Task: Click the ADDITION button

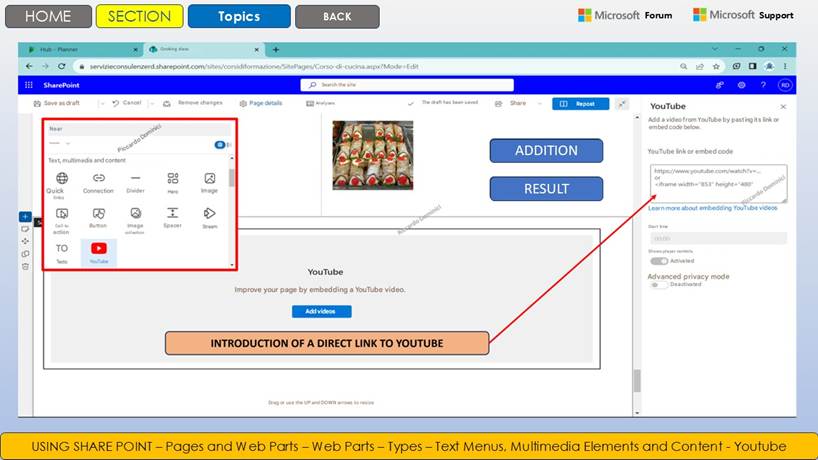Action: 546,151
